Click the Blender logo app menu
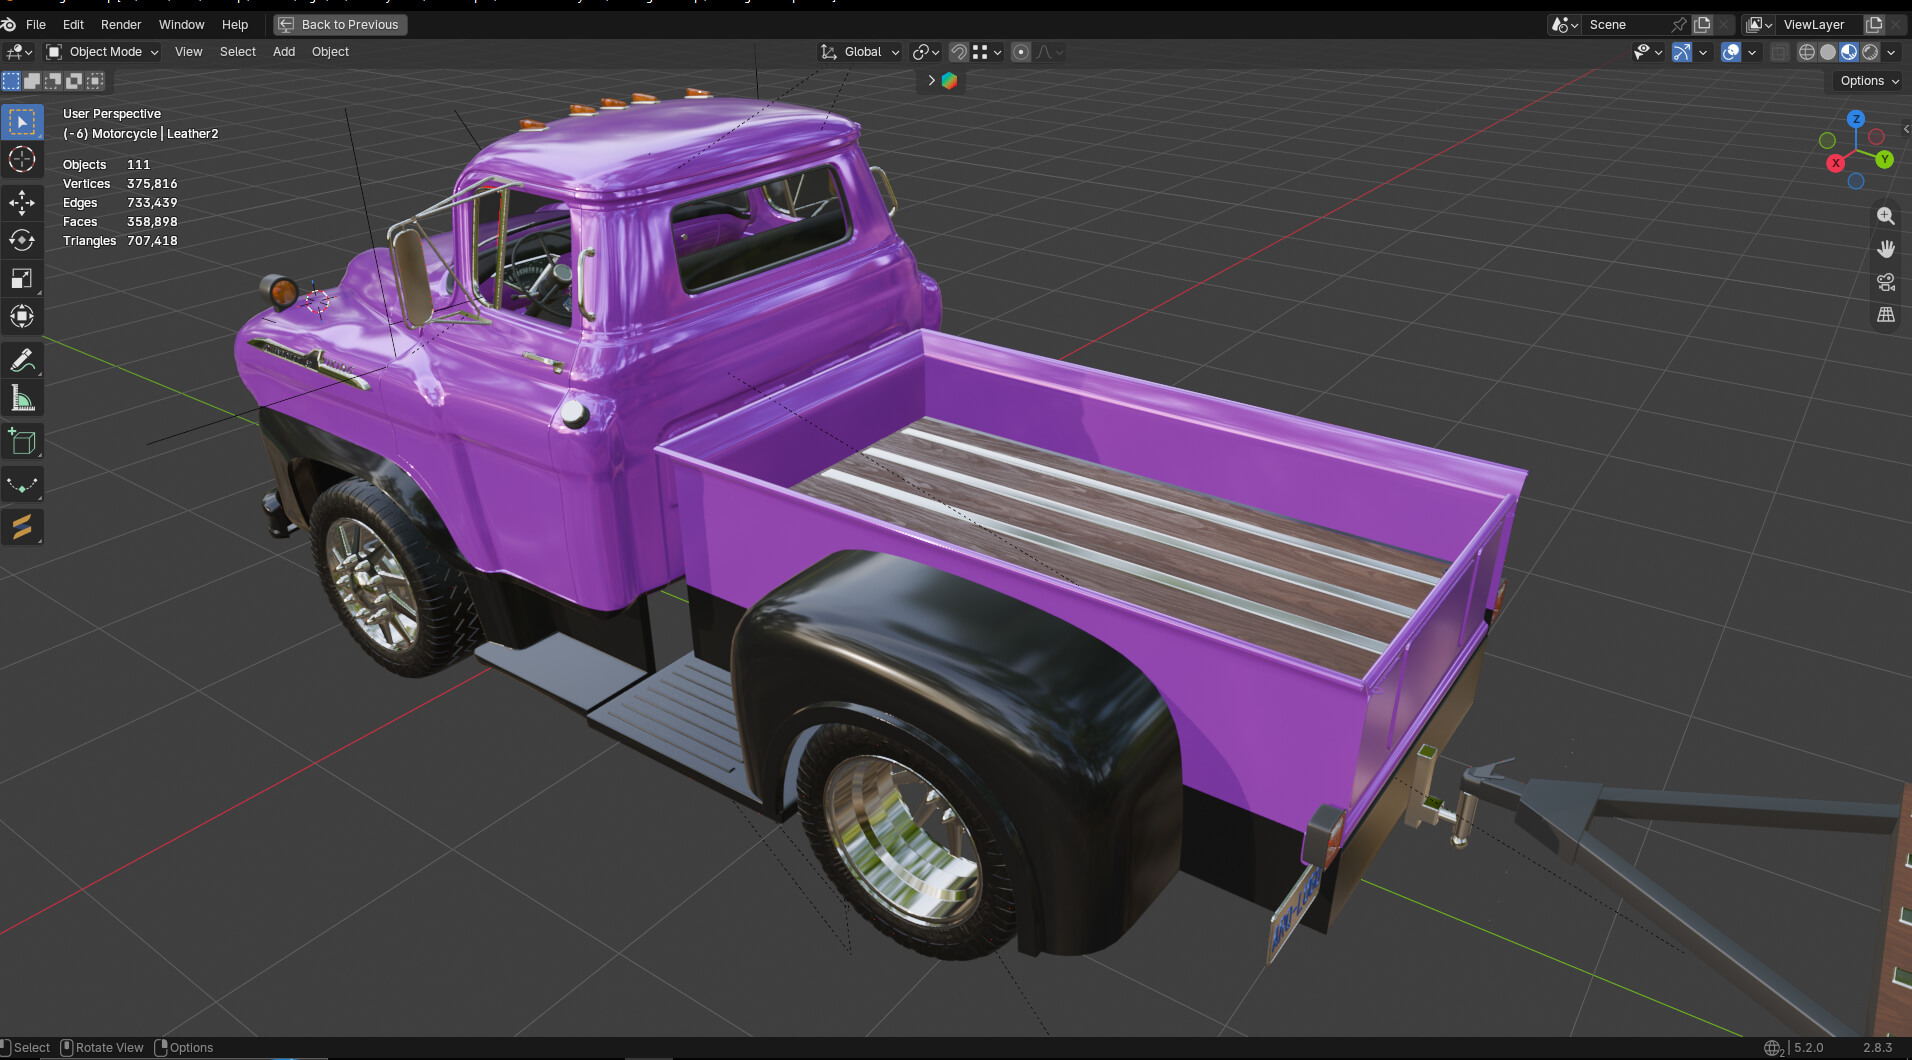1912x1060 pixels. coord(9,24)
